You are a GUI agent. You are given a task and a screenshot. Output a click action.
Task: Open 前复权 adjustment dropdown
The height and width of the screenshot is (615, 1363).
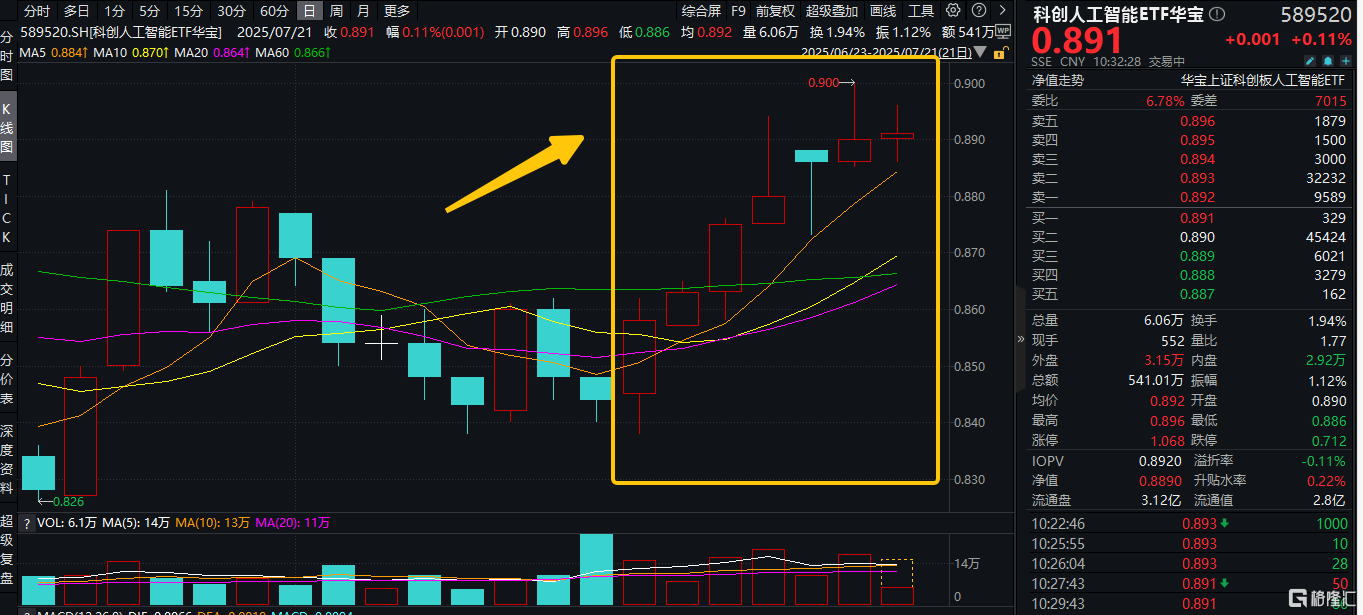(x=775, y=11)
